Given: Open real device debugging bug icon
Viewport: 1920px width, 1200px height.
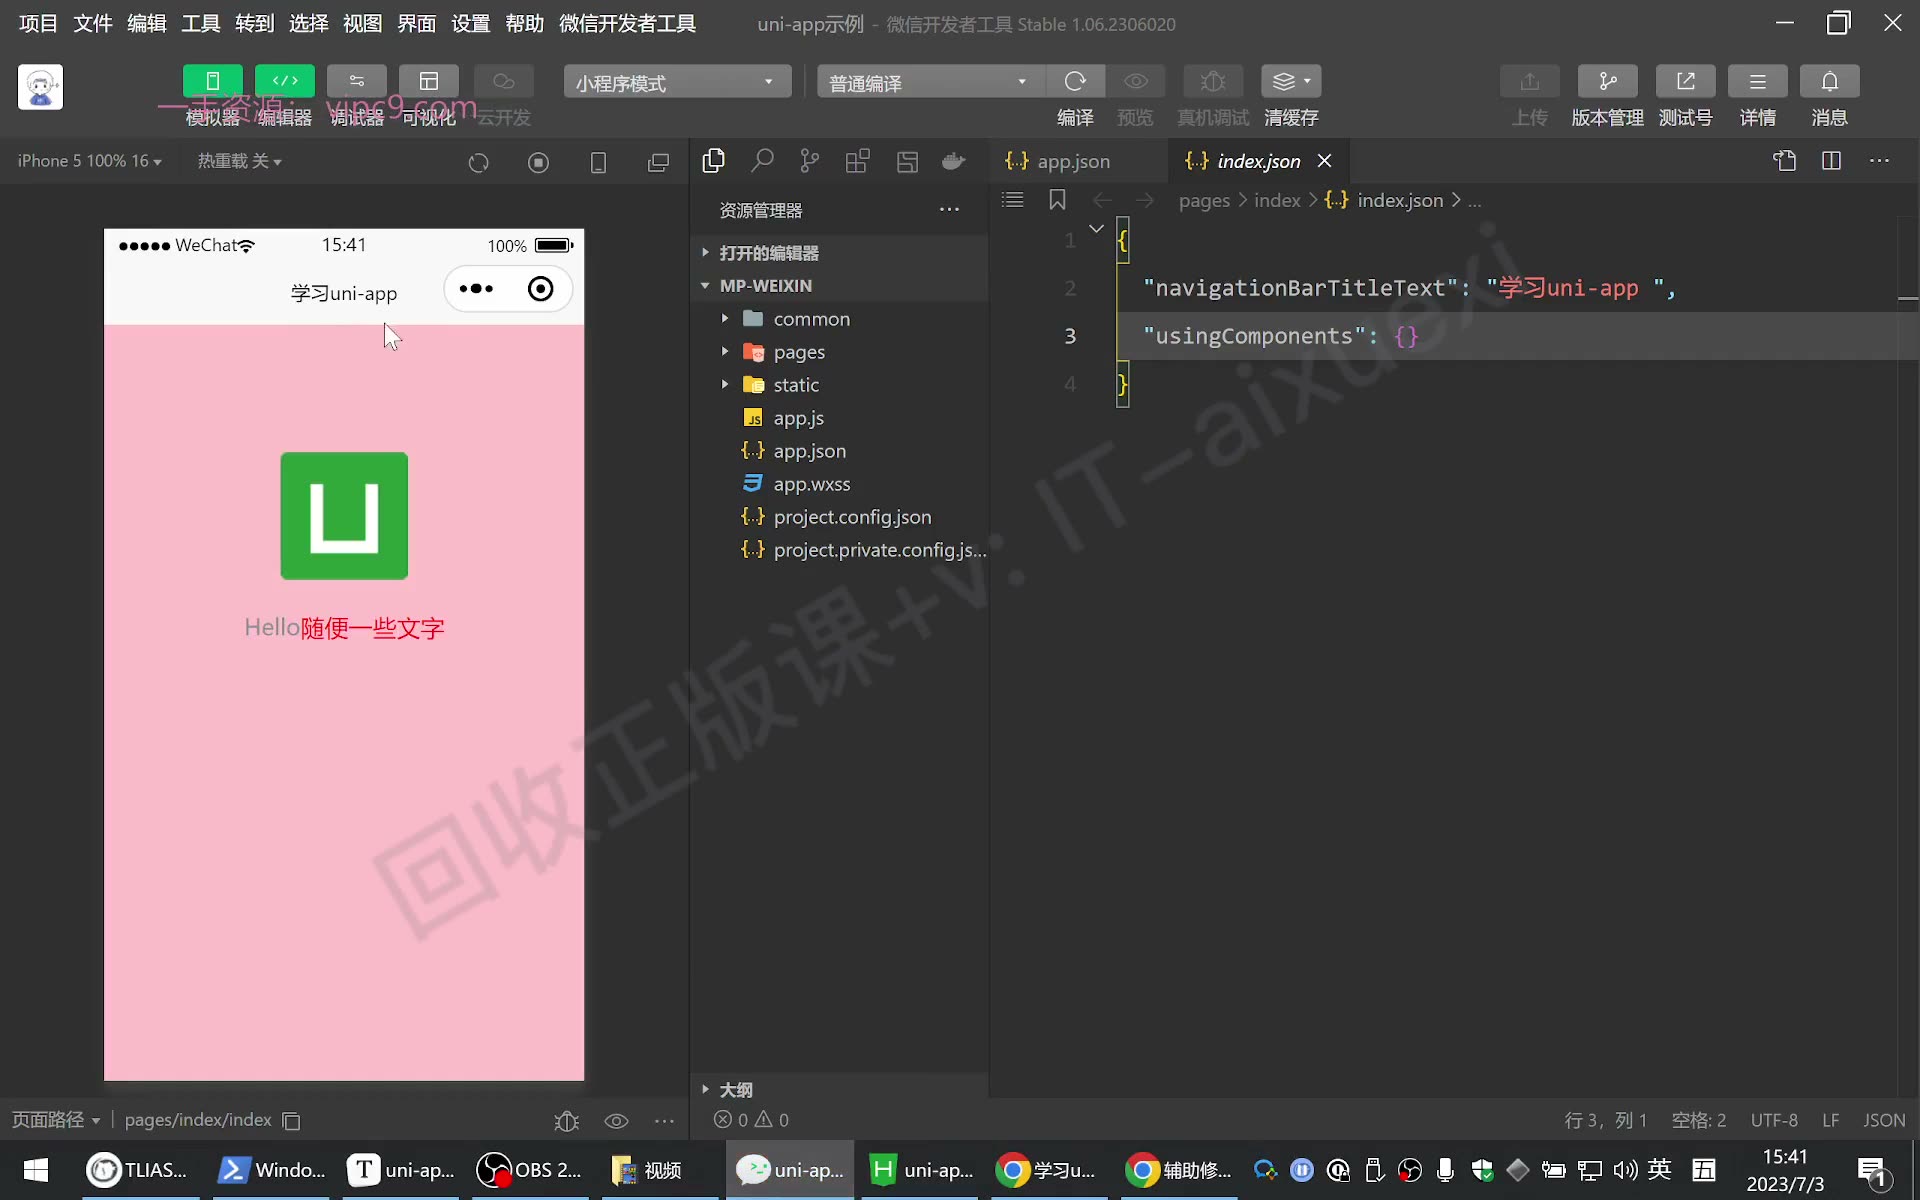Looking at the screenshot, I should (1213, 81).
